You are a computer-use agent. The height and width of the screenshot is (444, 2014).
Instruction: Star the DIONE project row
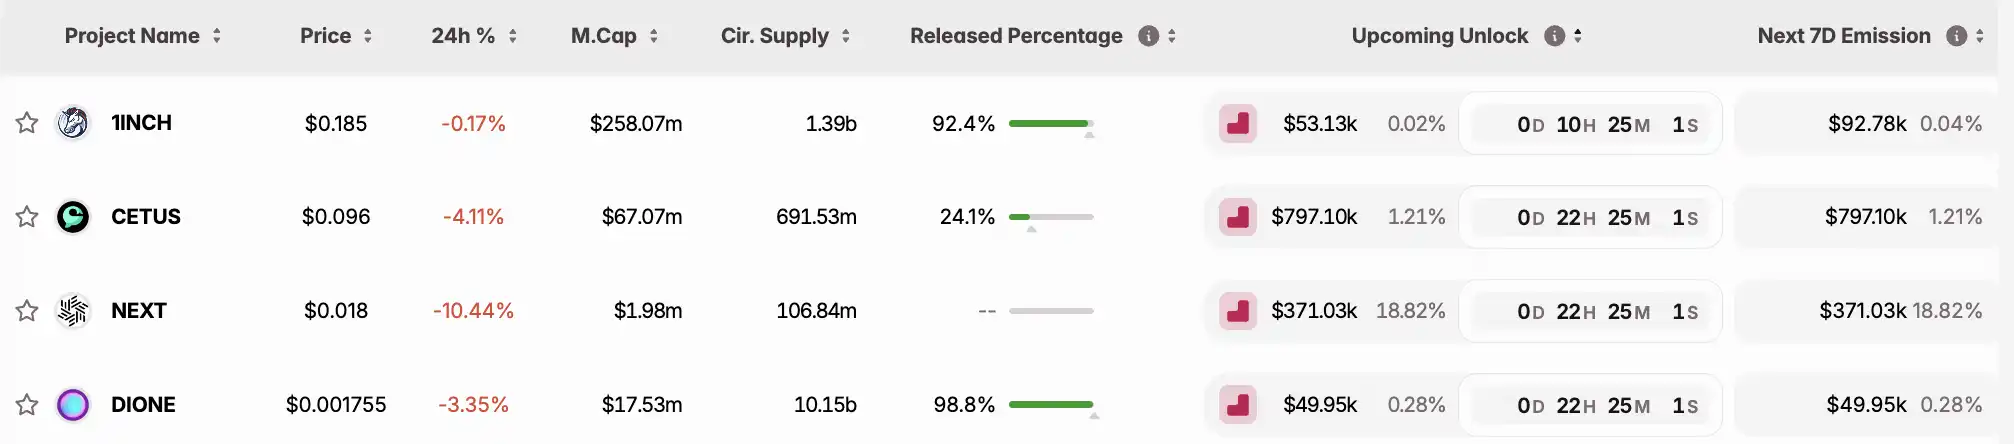[27, 405]
